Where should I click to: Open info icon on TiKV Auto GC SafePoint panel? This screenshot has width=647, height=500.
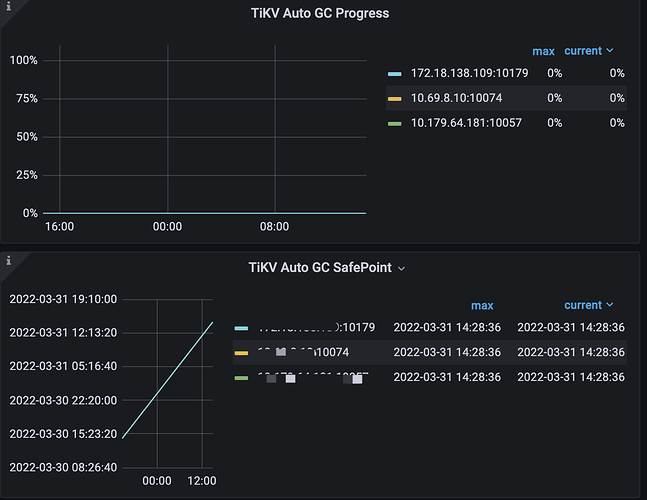8,260
